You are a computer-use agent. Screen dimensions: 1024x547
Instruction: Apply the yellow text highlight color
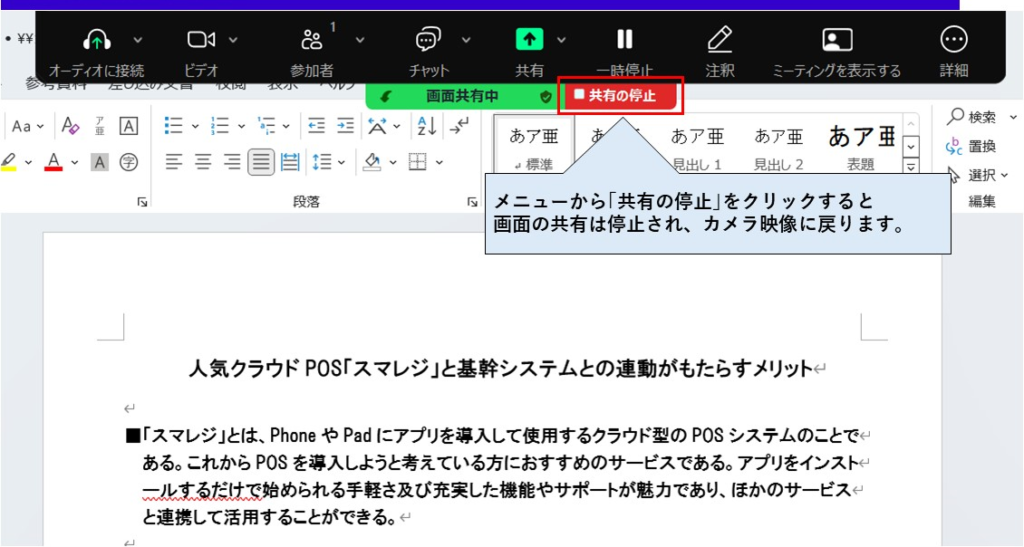(x=9, y=161)
